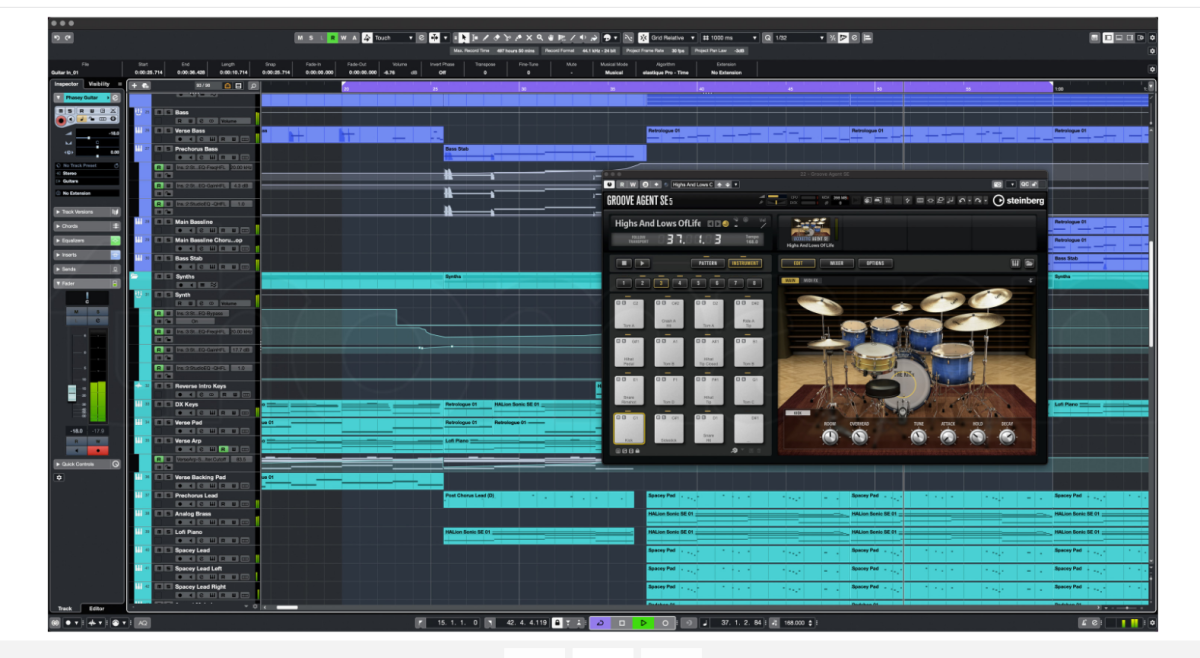Viewport: 1200px width, 658px height.
Task: Select the Bass Stab clip on Prechorus Bass
Action: point(545,153)
